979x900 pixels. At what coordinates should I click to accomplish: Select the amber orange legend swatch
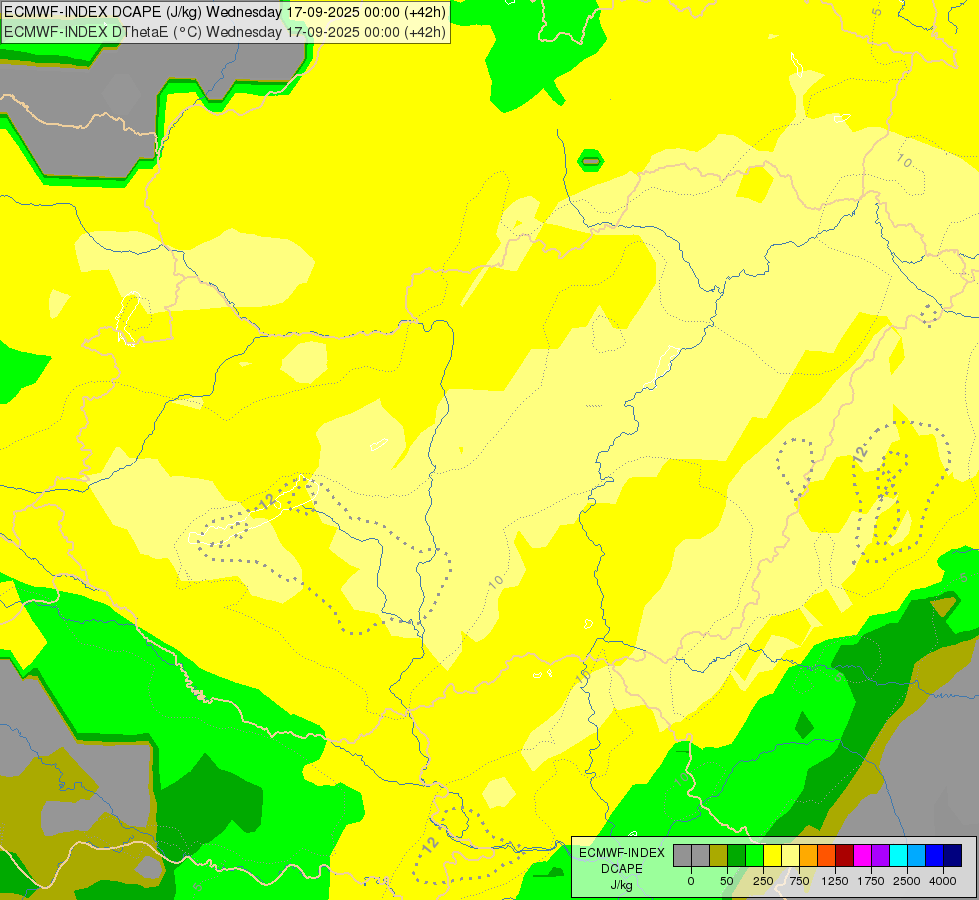click(809, 855)
